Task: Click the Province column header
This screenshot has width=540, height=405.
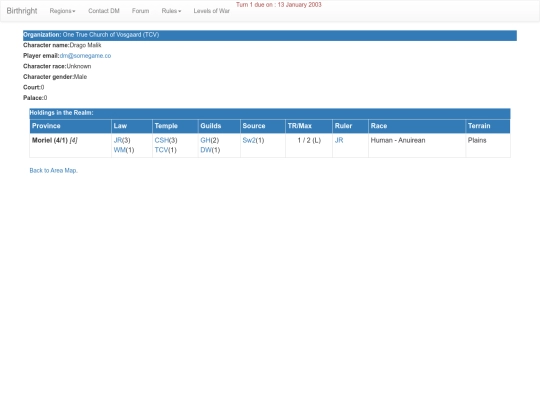Action: 71,126
